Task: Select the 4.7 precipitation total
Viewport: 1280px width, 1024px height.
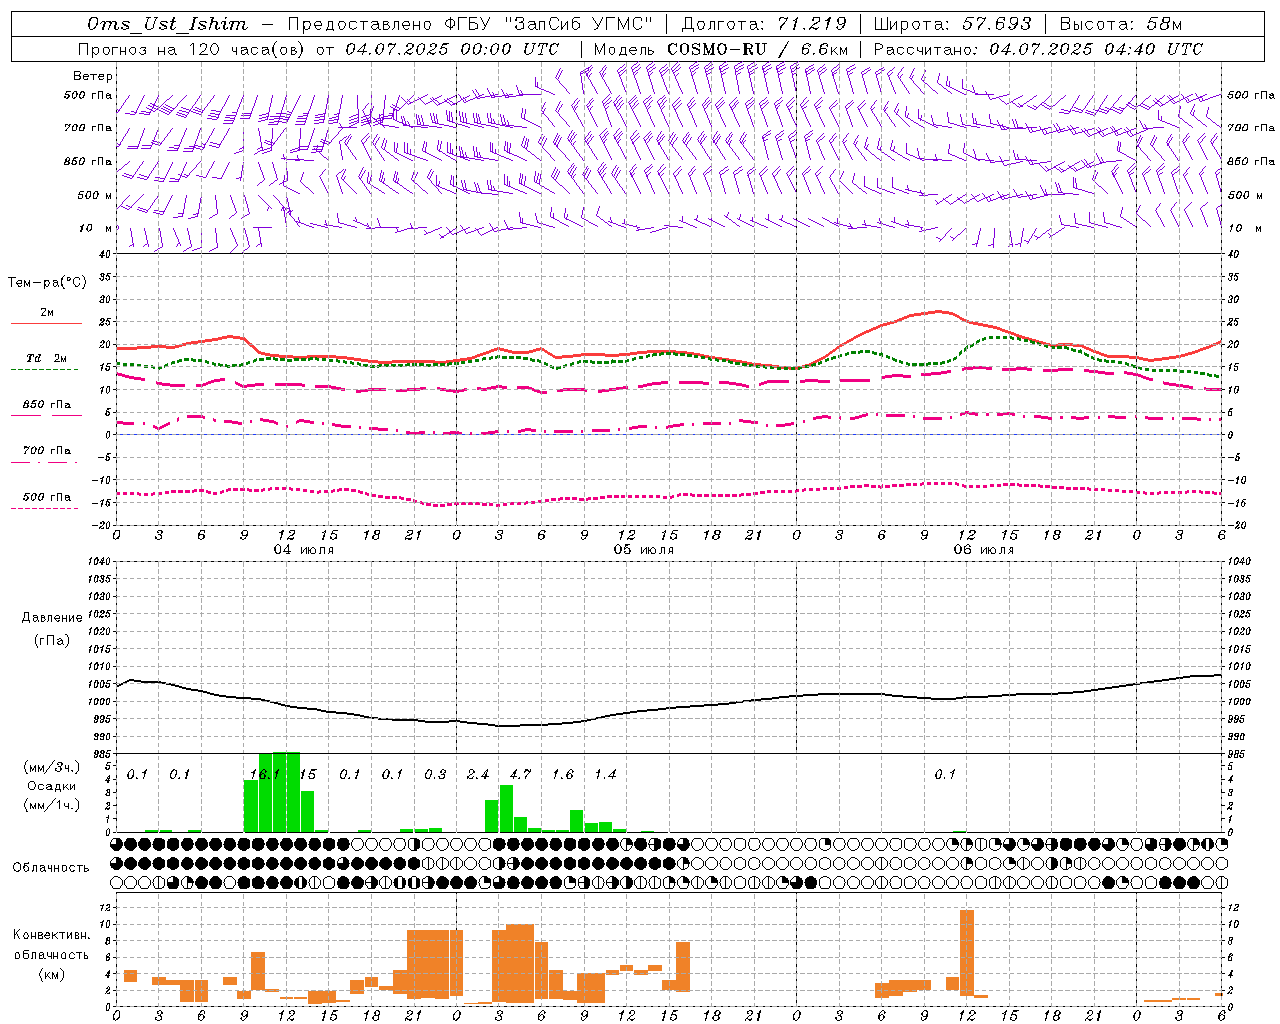Action: click(520, 774)
